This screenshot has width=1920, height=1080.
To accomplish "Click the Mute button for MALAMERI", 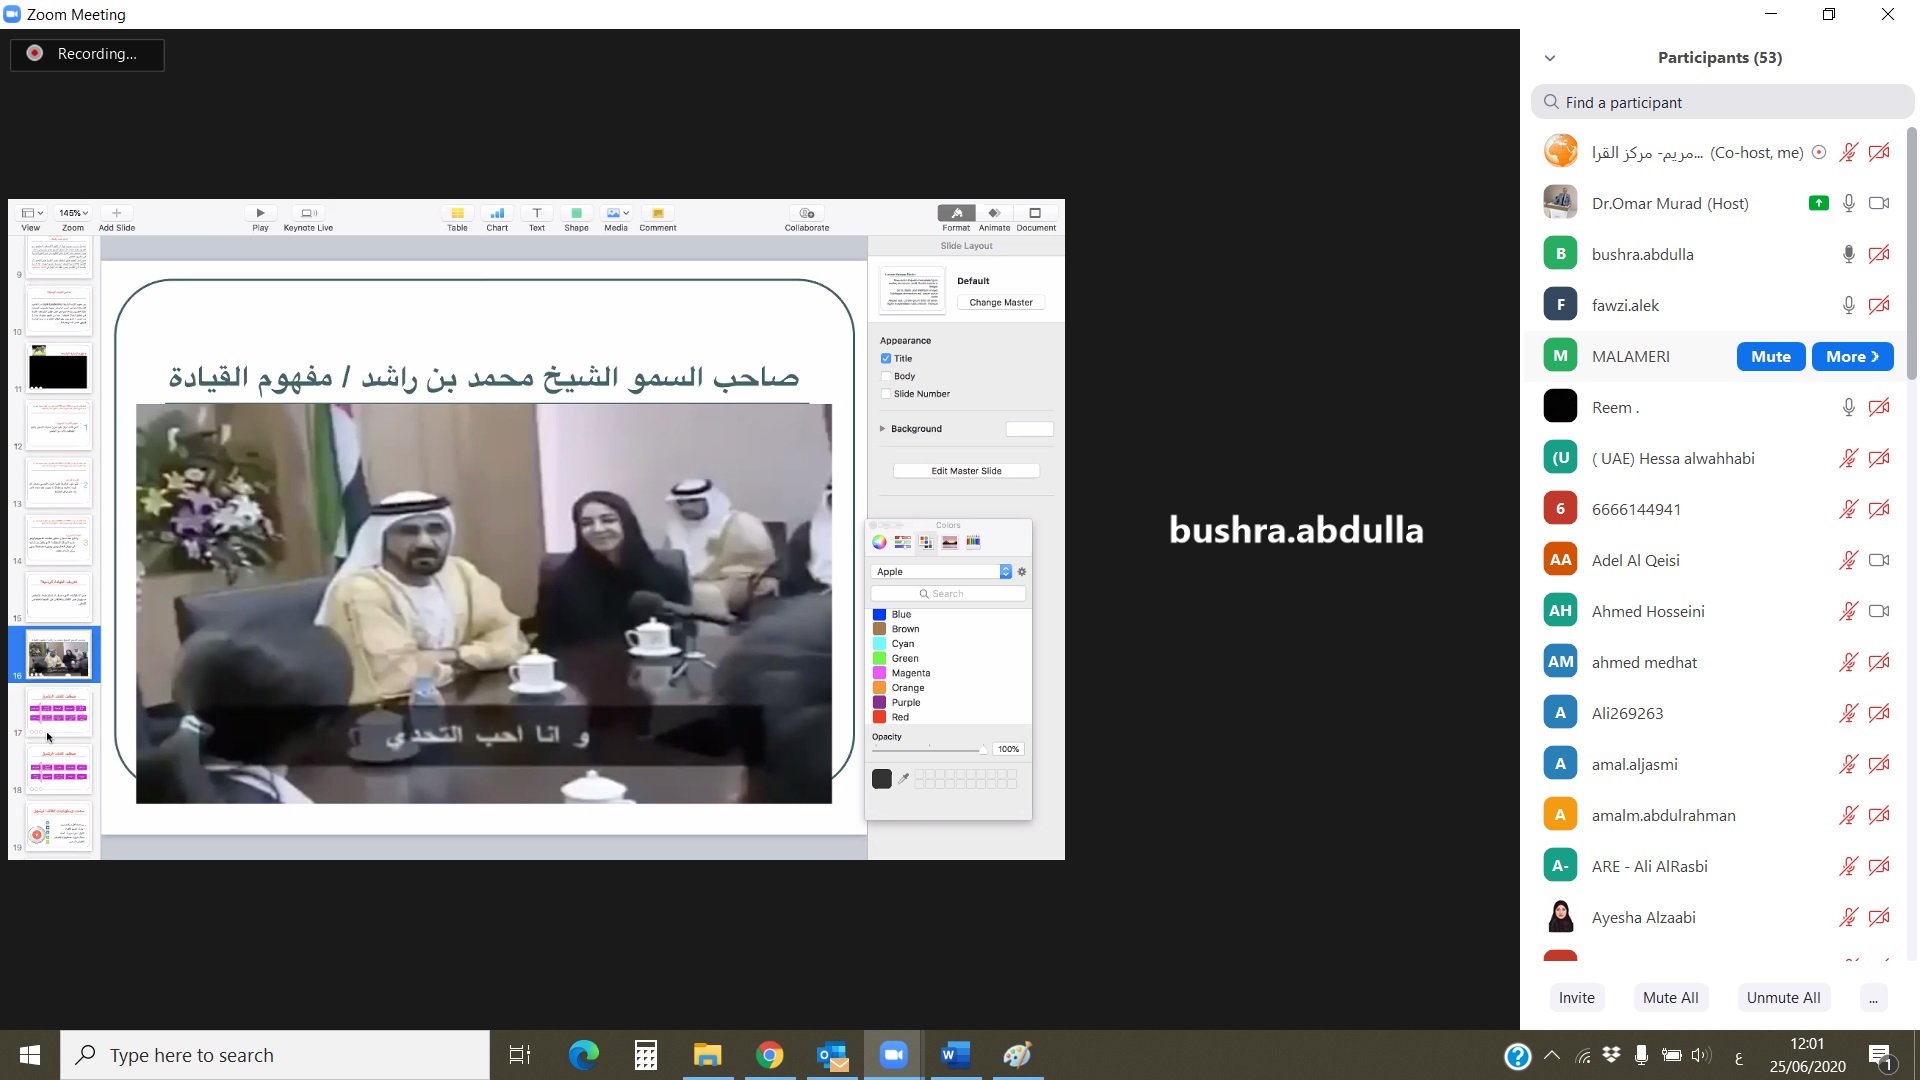I will point(1770,356).
